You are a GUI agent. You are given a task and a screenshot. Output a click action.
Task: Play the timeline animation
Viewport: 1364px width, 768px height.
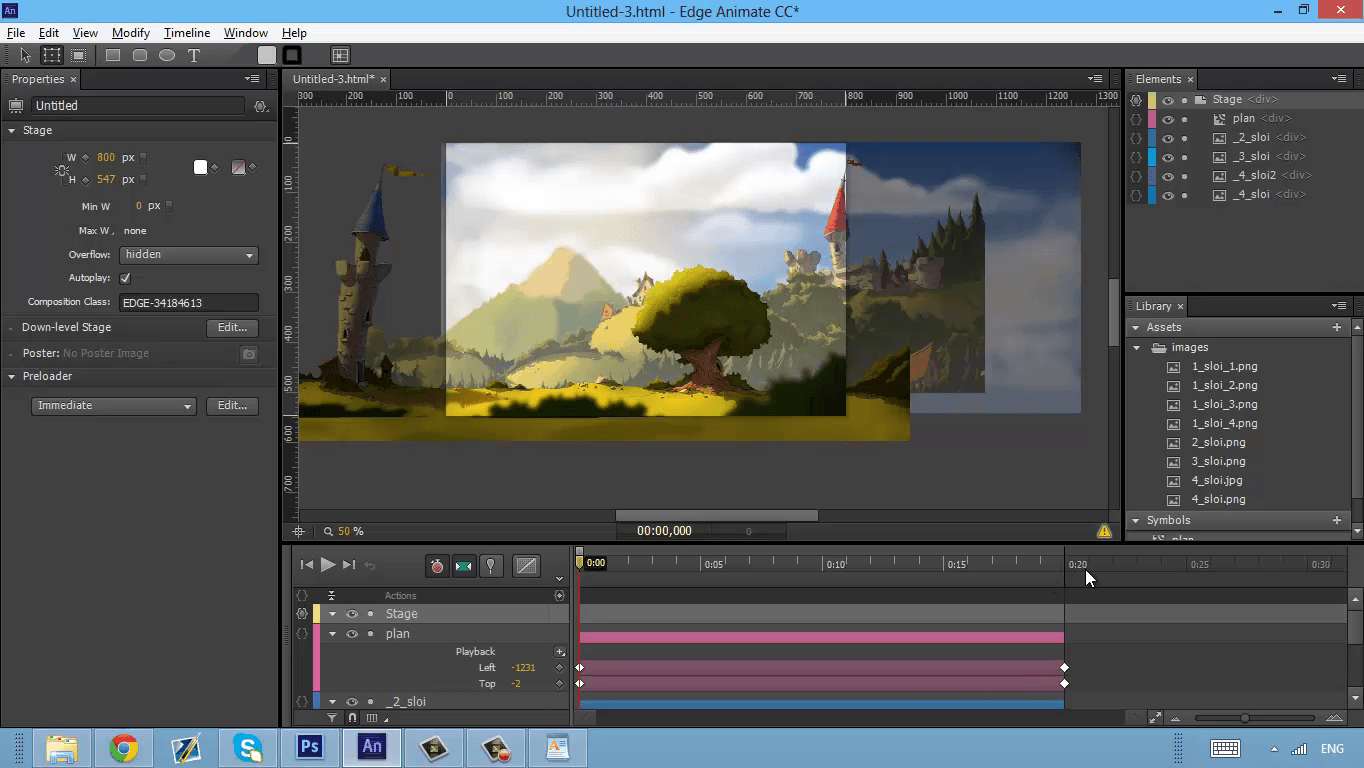[x=327, y=565]
